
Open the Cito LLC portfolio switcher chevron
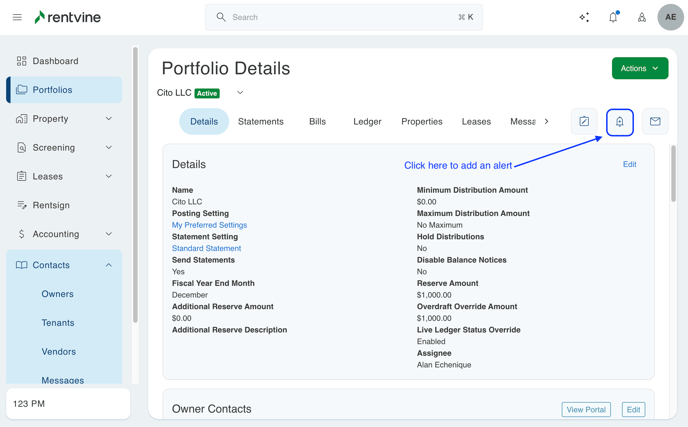(240, 93)
